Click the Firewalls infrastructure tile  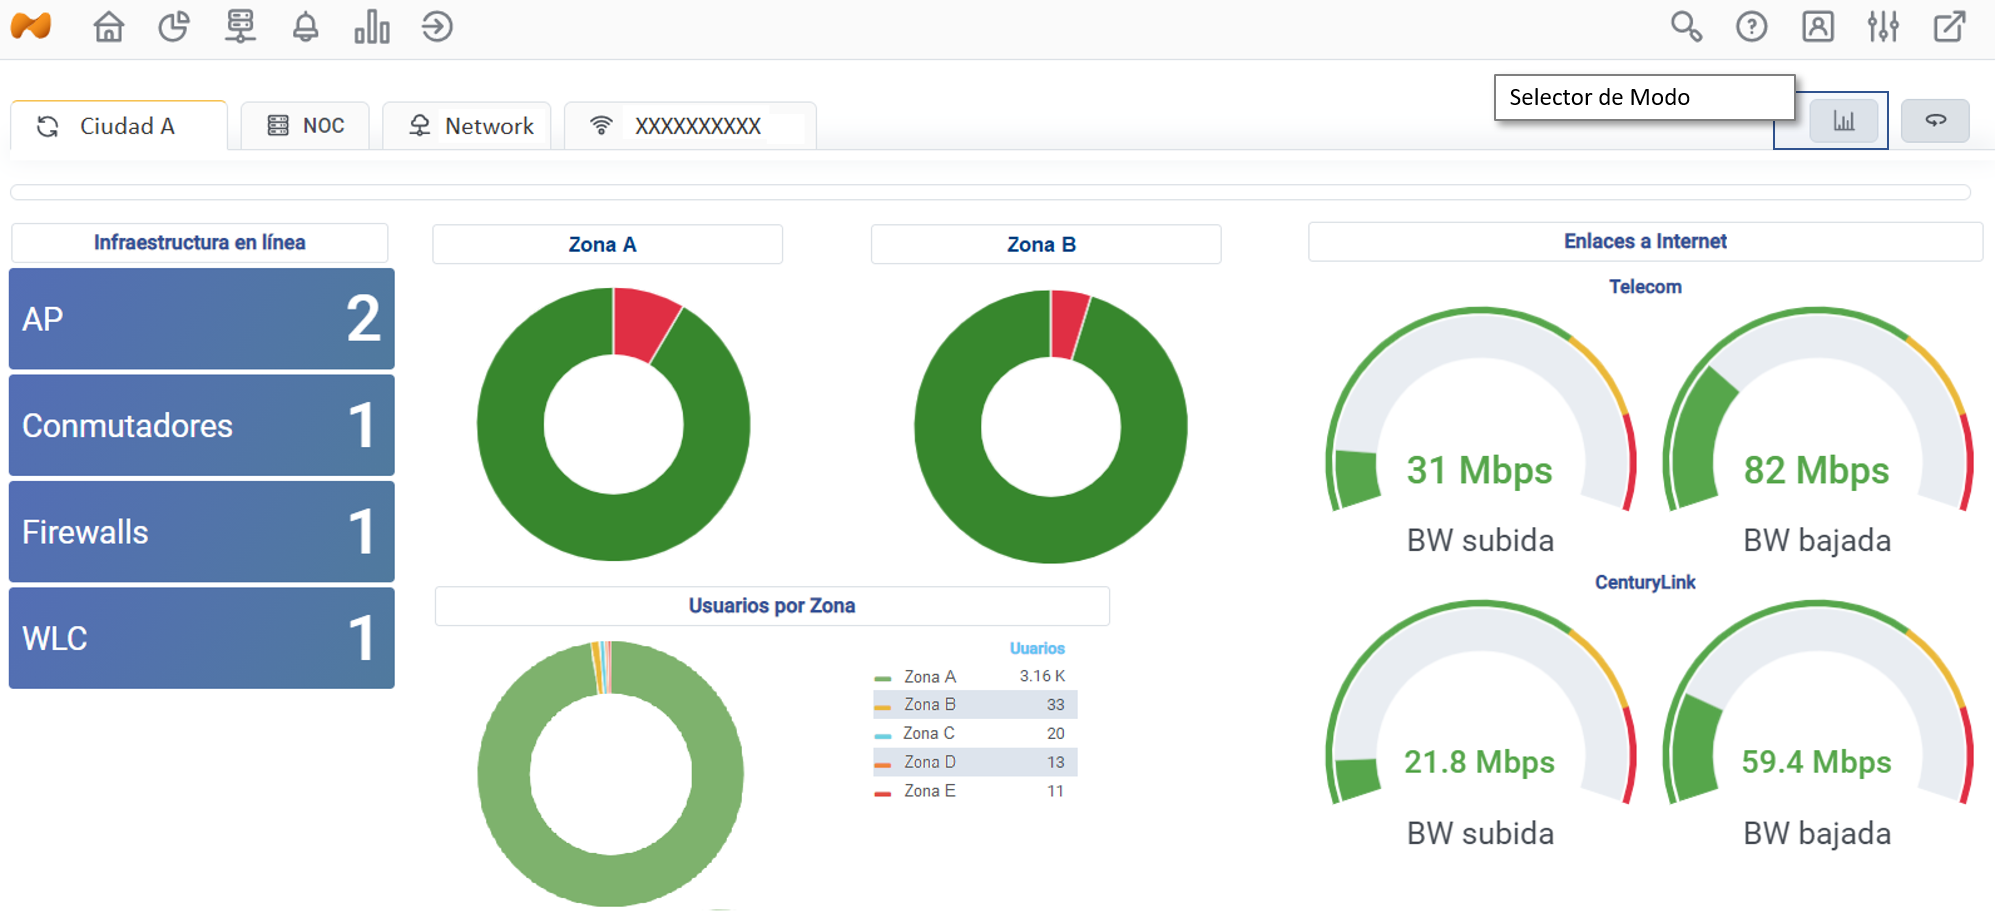(x=201, y=532)
